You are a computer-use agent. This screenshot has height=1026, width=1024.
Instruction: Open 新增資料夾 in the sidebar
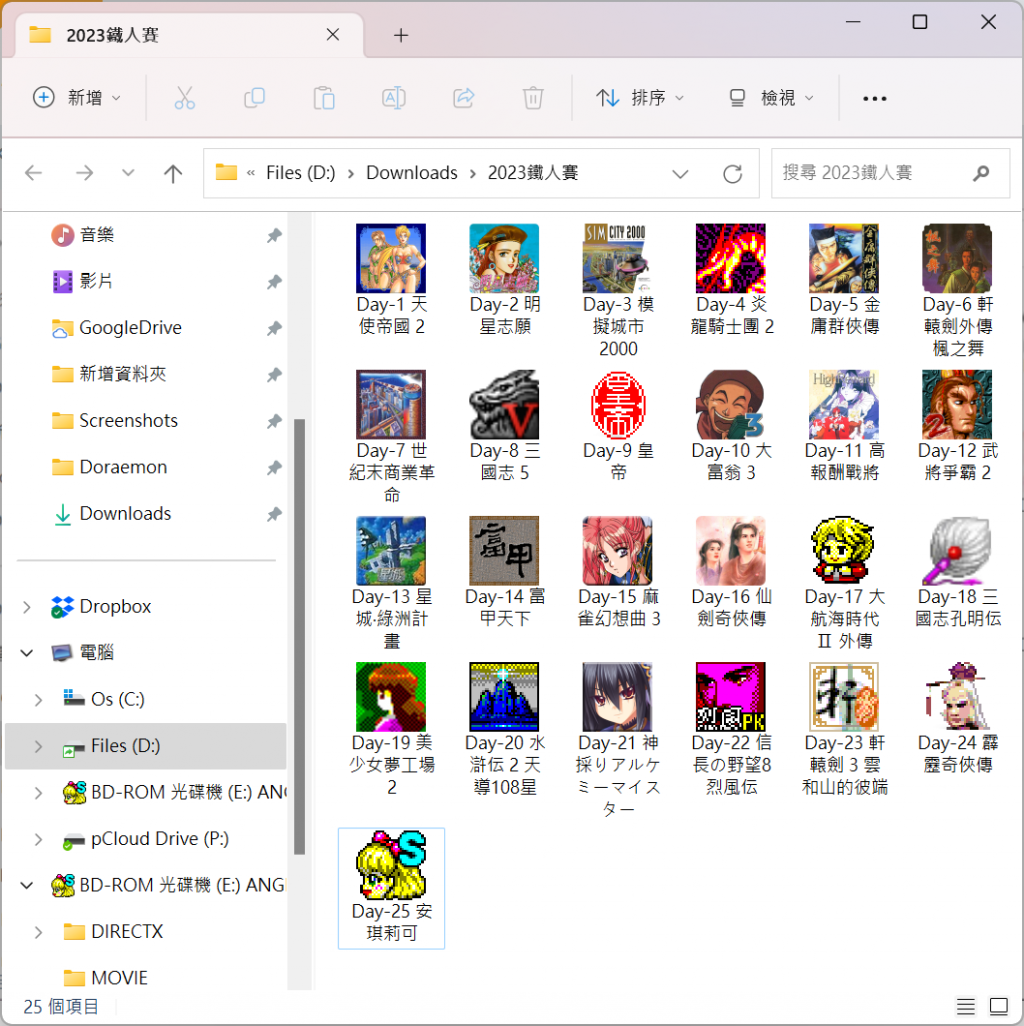(x=122, y=374)
